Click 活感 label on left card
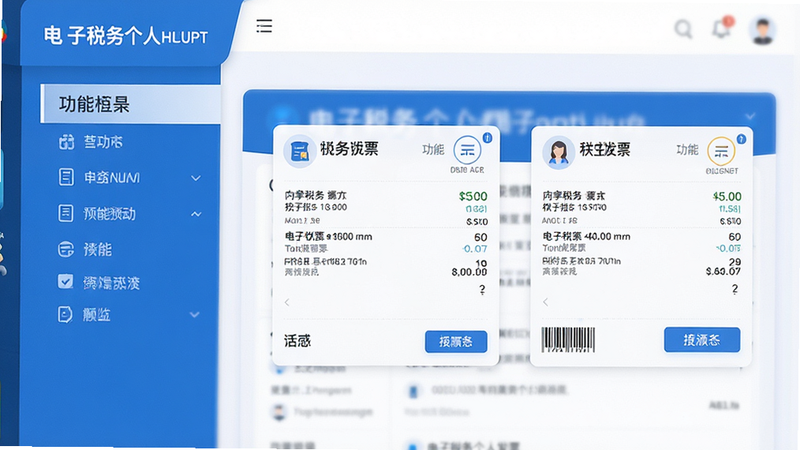 click(x=297, y=341)
